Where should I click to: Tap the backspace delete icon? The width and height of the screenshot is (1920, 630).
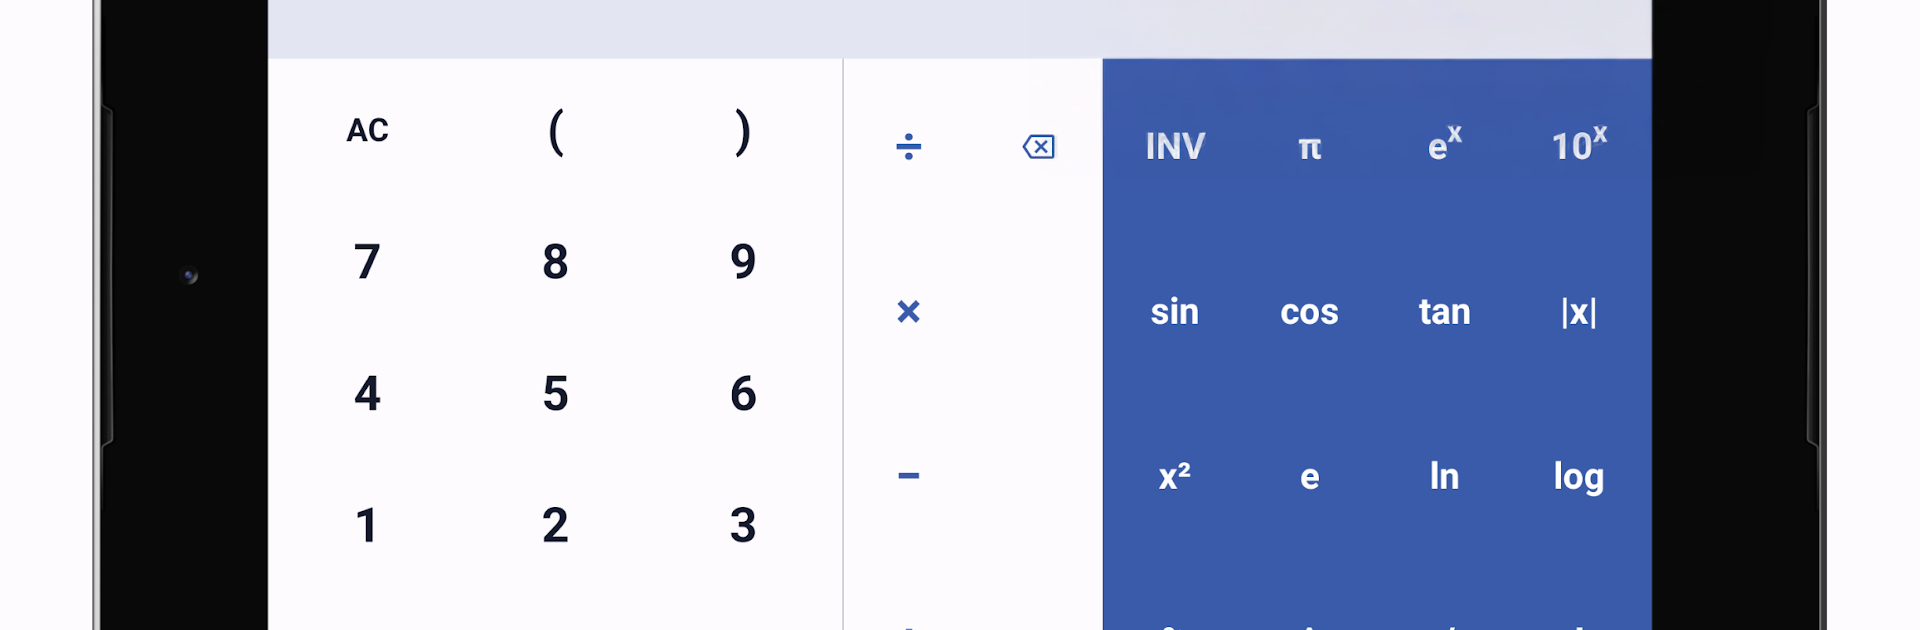pyautogui.click(x=1039, y=147)
